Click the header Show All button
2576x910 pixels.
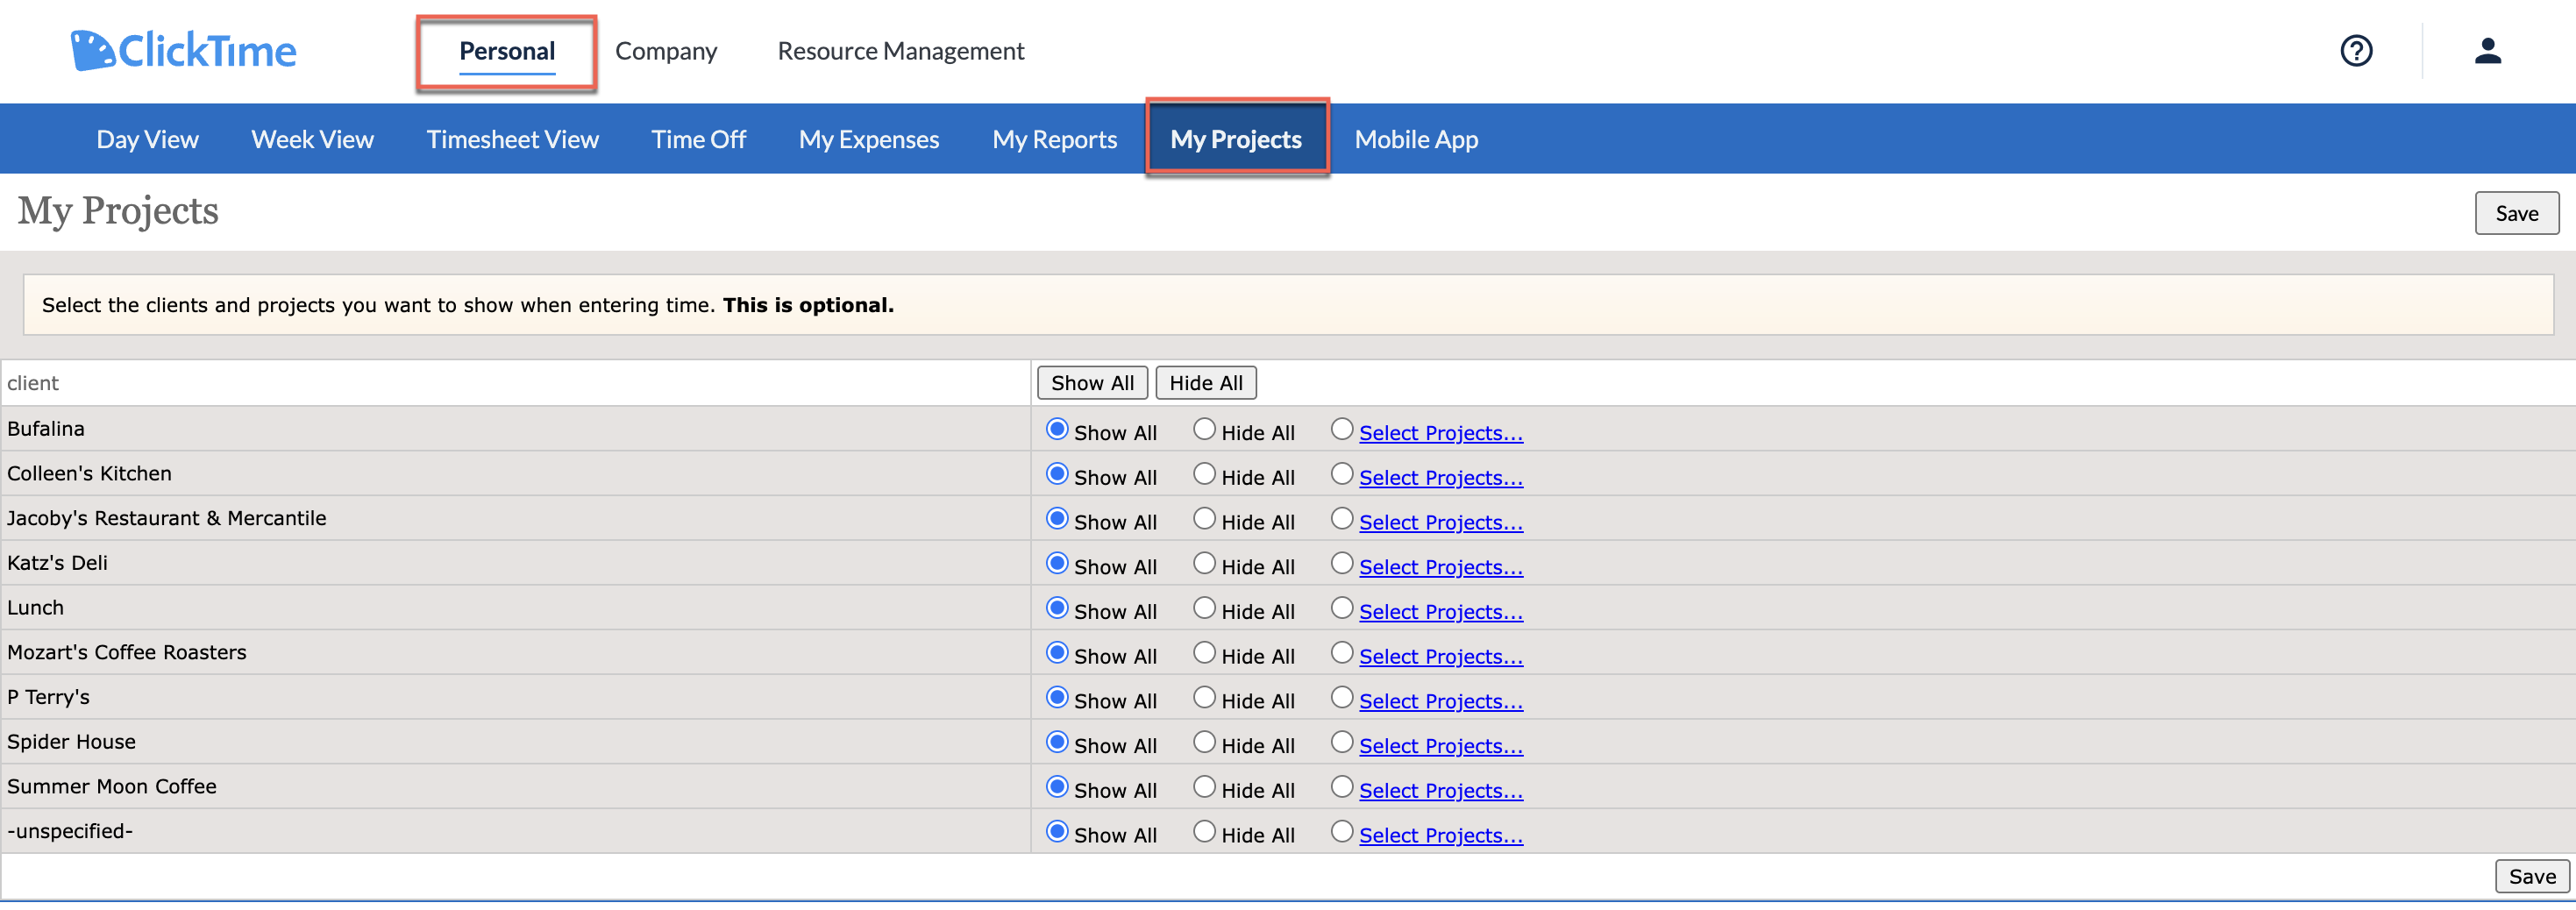1092,383
